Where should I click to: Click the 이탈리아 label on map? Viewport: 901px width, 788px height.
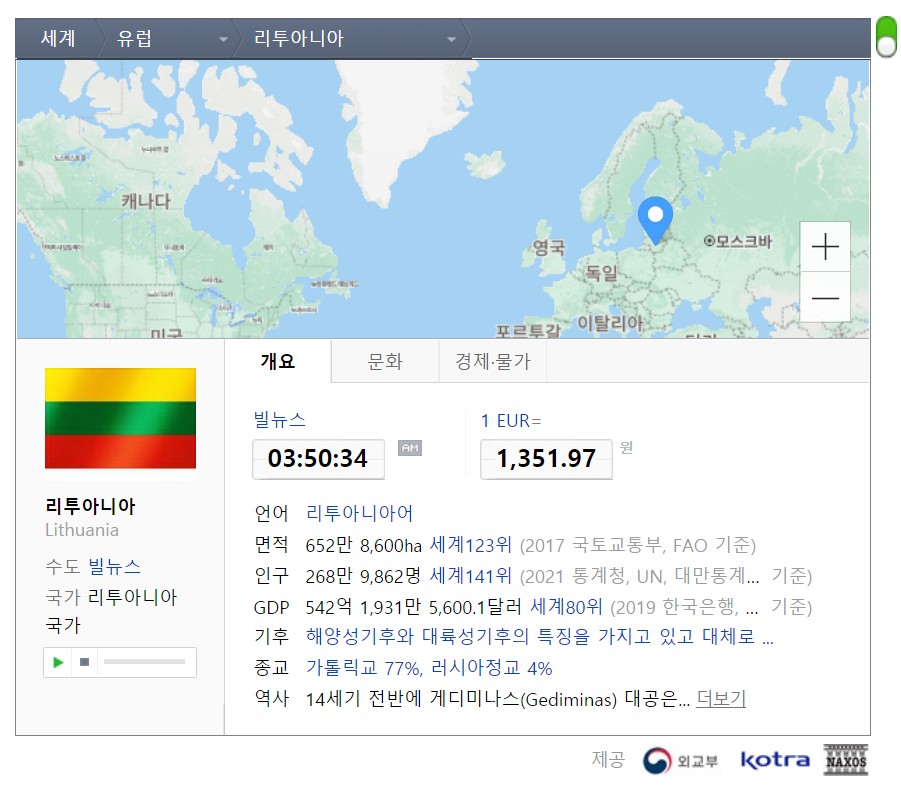pyautogui.click(x=610, y=323)
